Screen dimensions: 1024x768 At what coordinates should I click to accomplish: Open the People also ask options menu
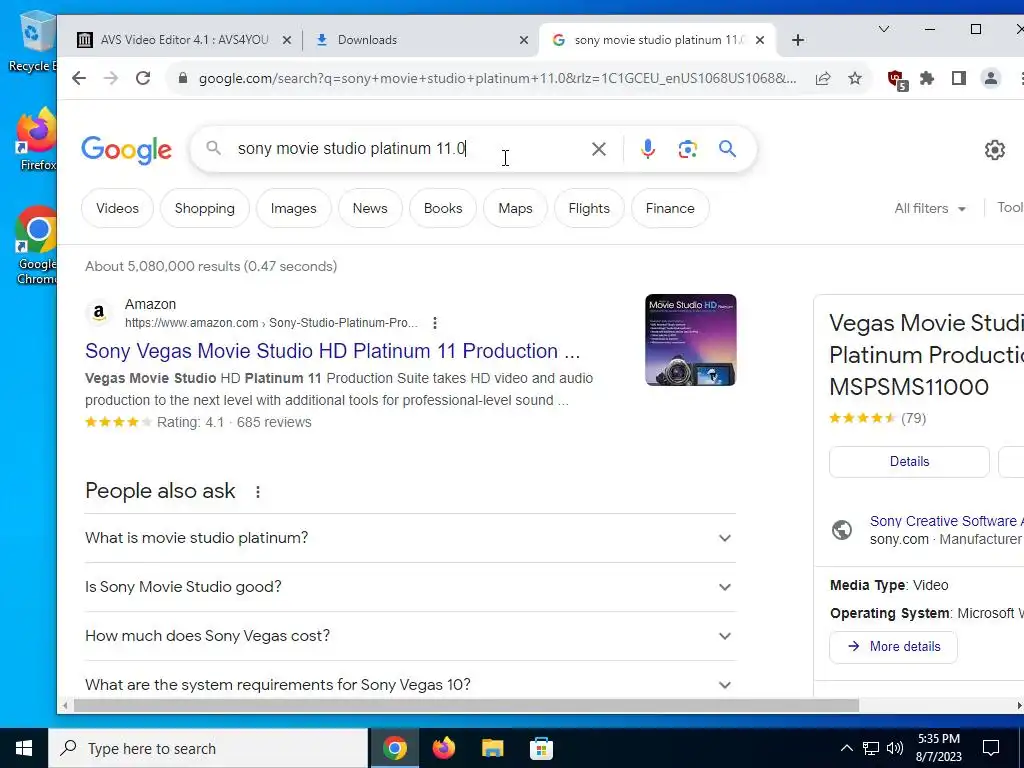pyautogui.click(x=258, y=492)
